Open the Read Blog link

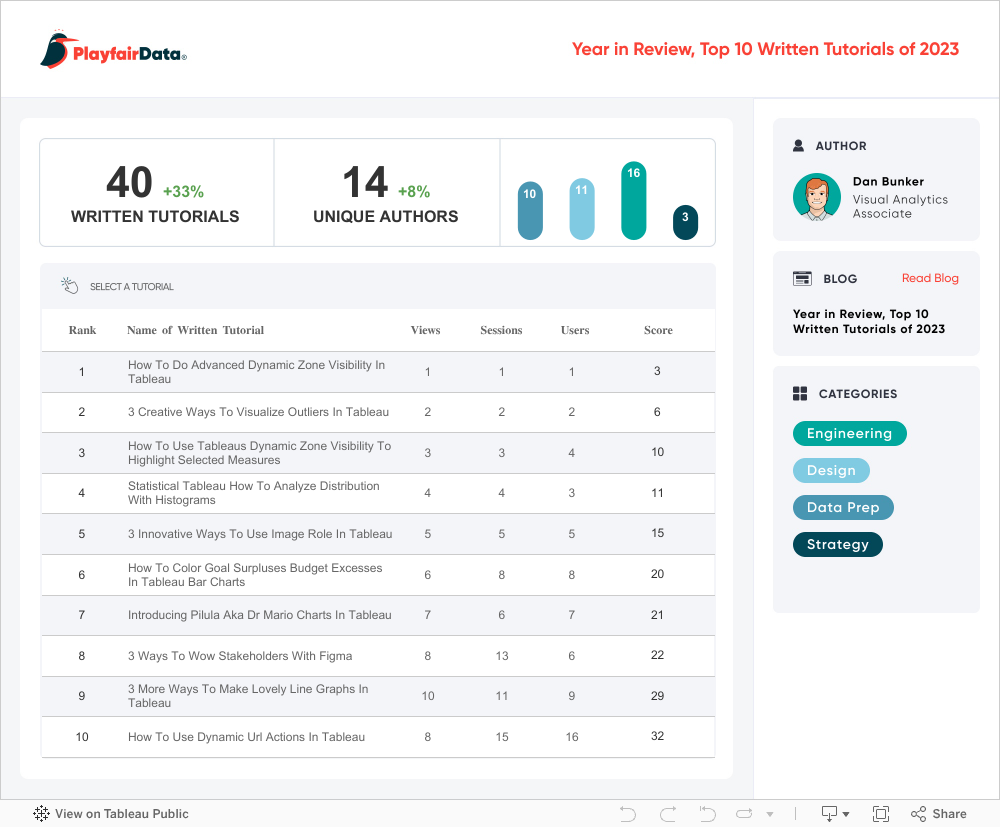pos(930,278)
